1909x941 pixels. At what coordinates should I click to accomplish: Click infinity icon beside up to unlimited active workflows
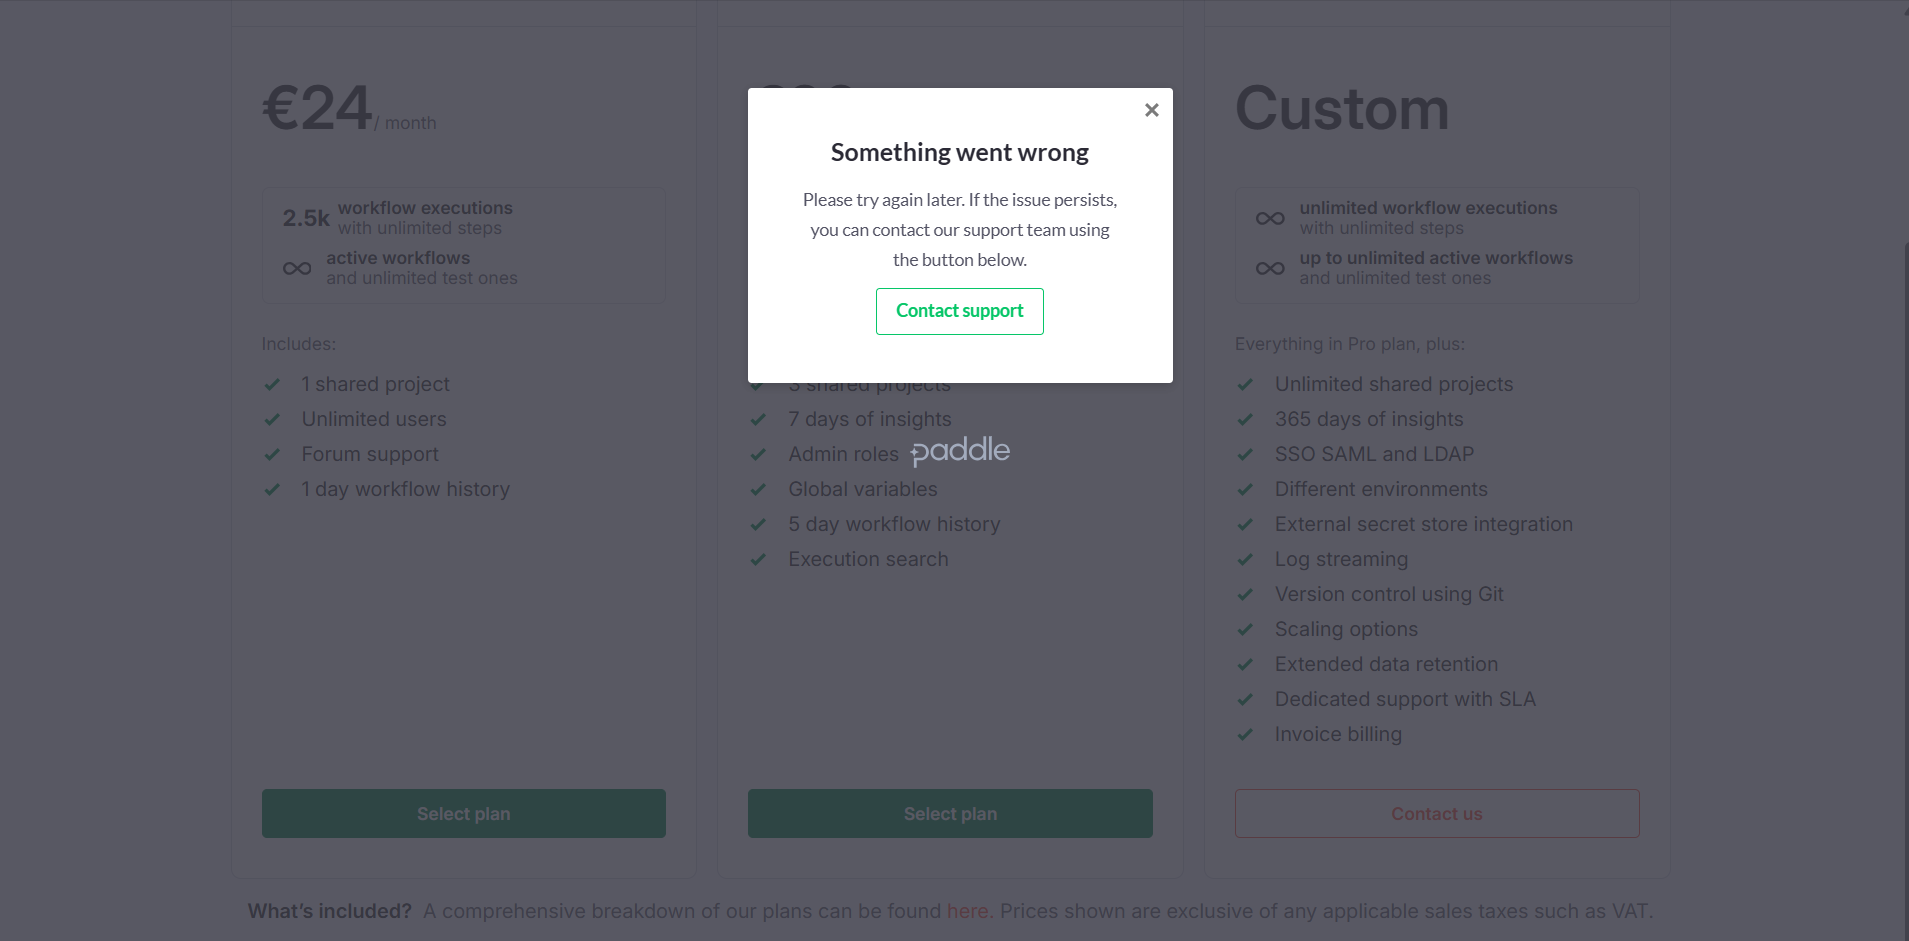1270,268
